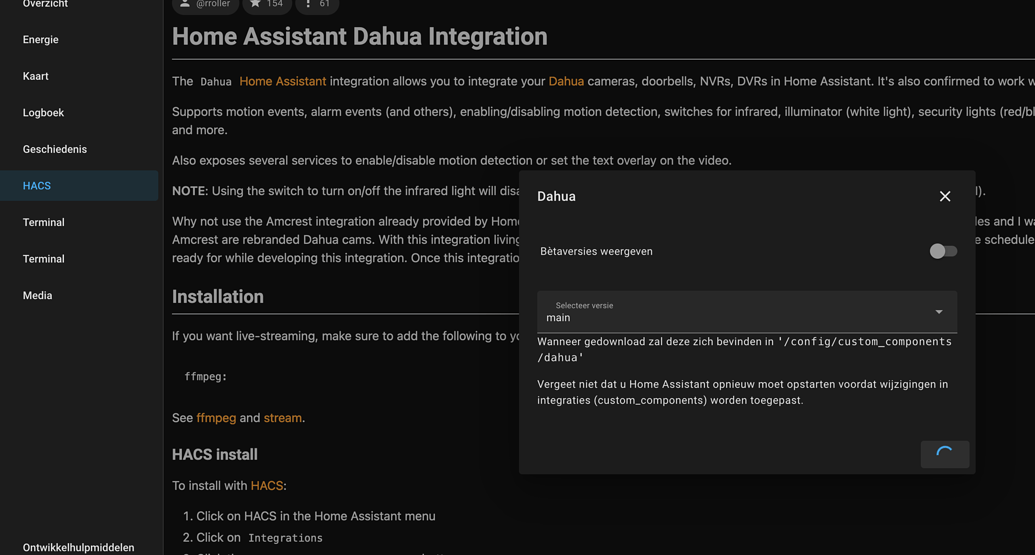1035x555 pixels.
Task: Click the dropdown arrow next to main
Action: 939,312
